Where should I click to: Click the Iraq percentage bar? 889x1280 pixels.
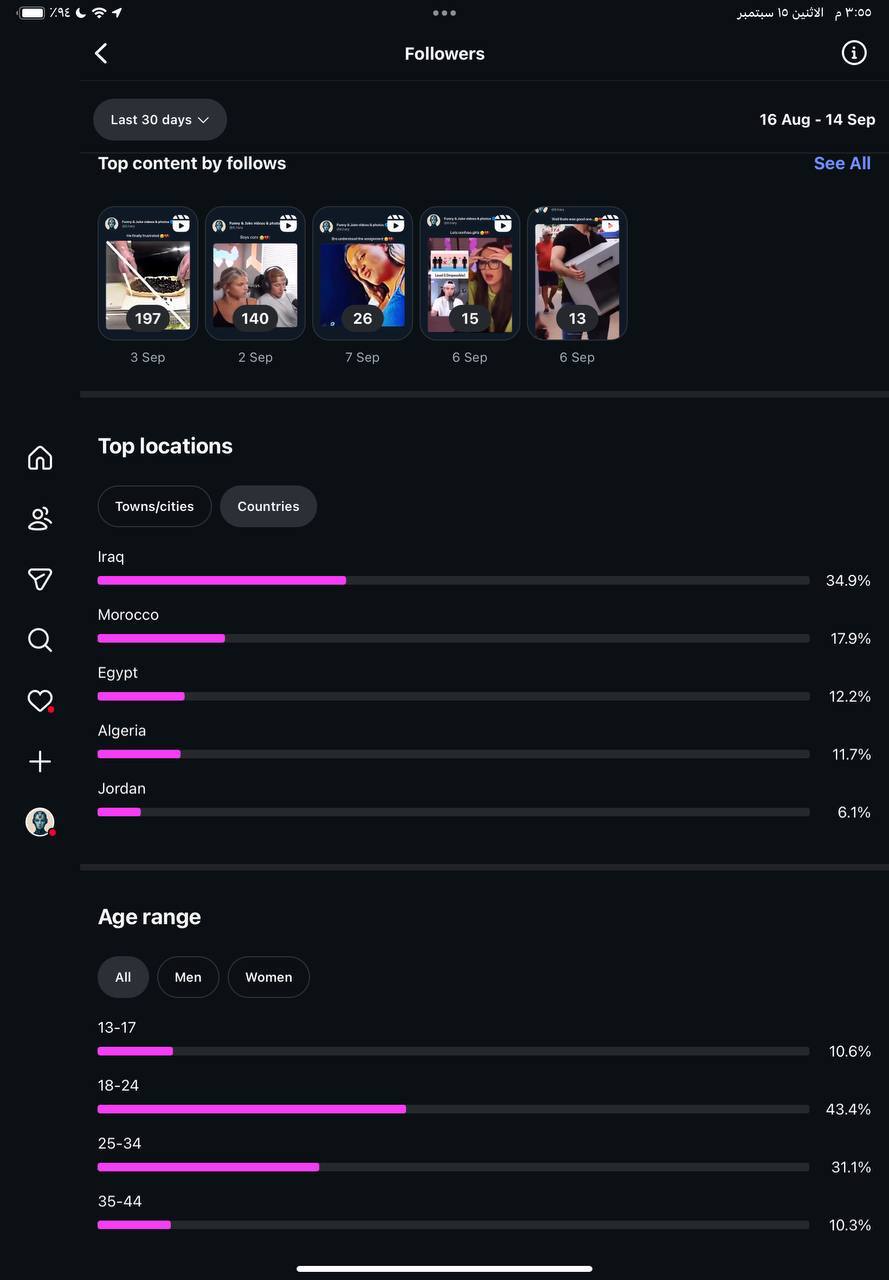click(453, 580)
